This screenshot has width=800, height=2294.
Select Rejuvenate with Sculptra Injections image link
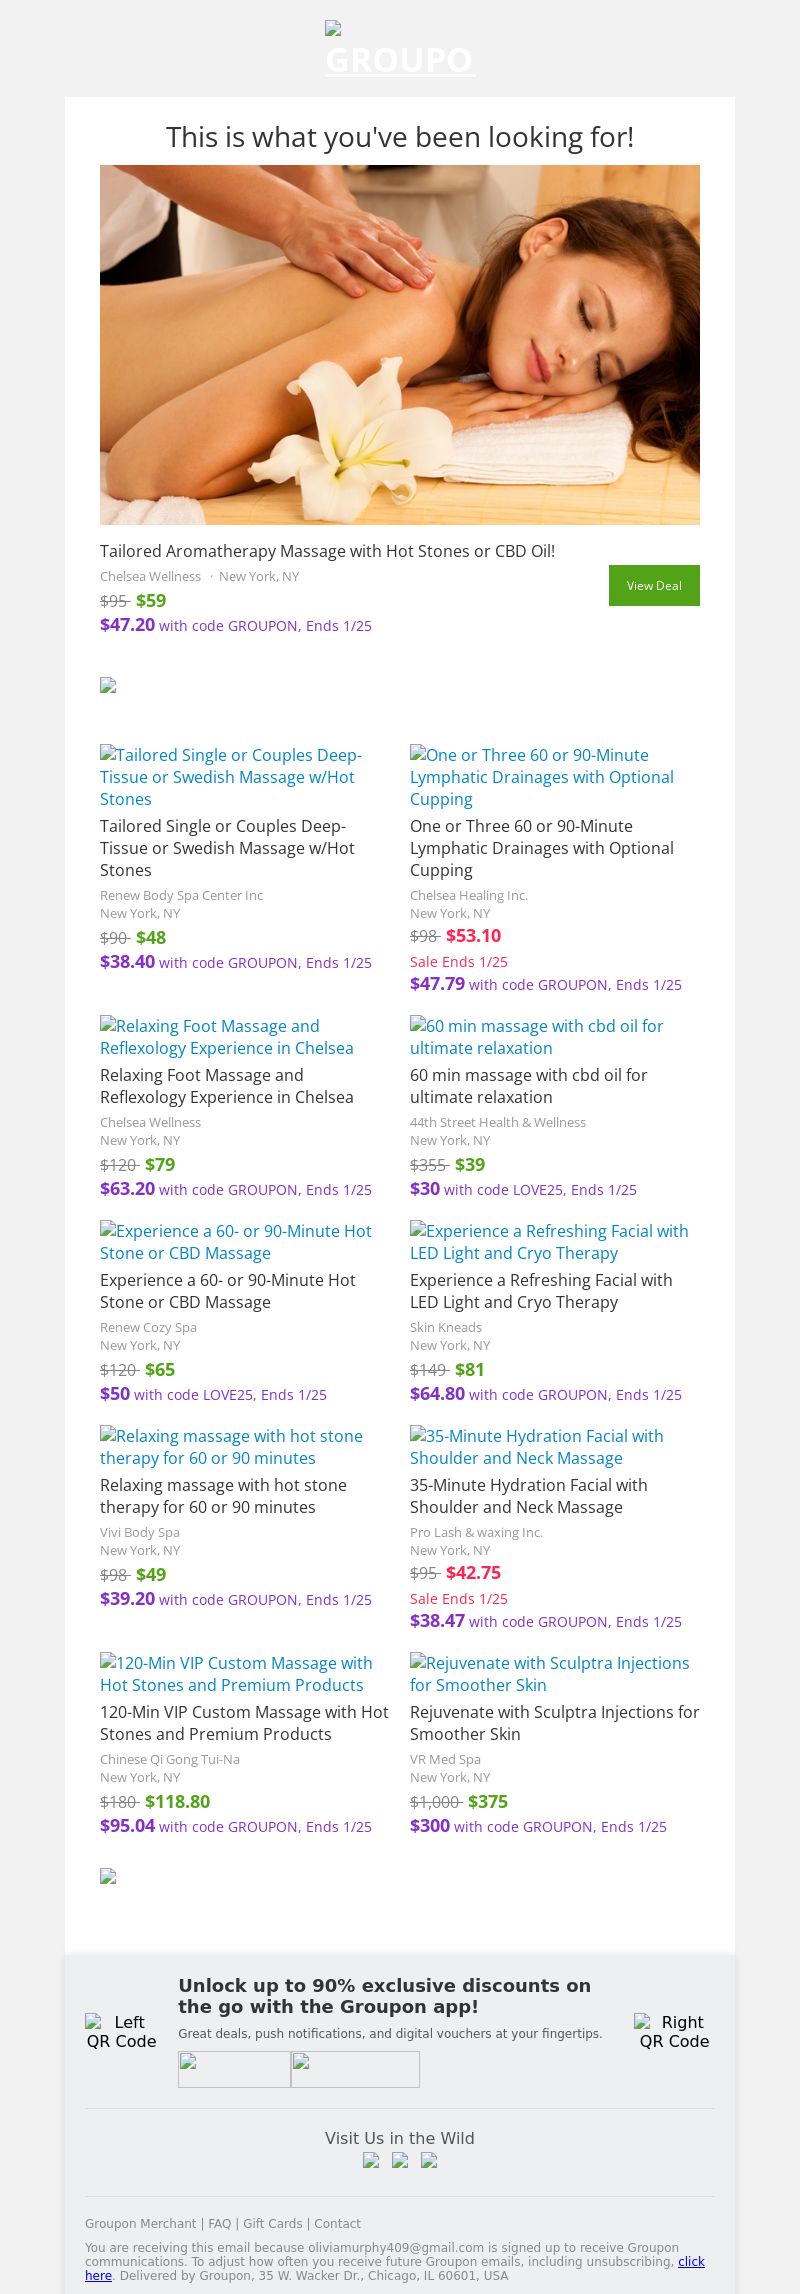(550, 1673)
